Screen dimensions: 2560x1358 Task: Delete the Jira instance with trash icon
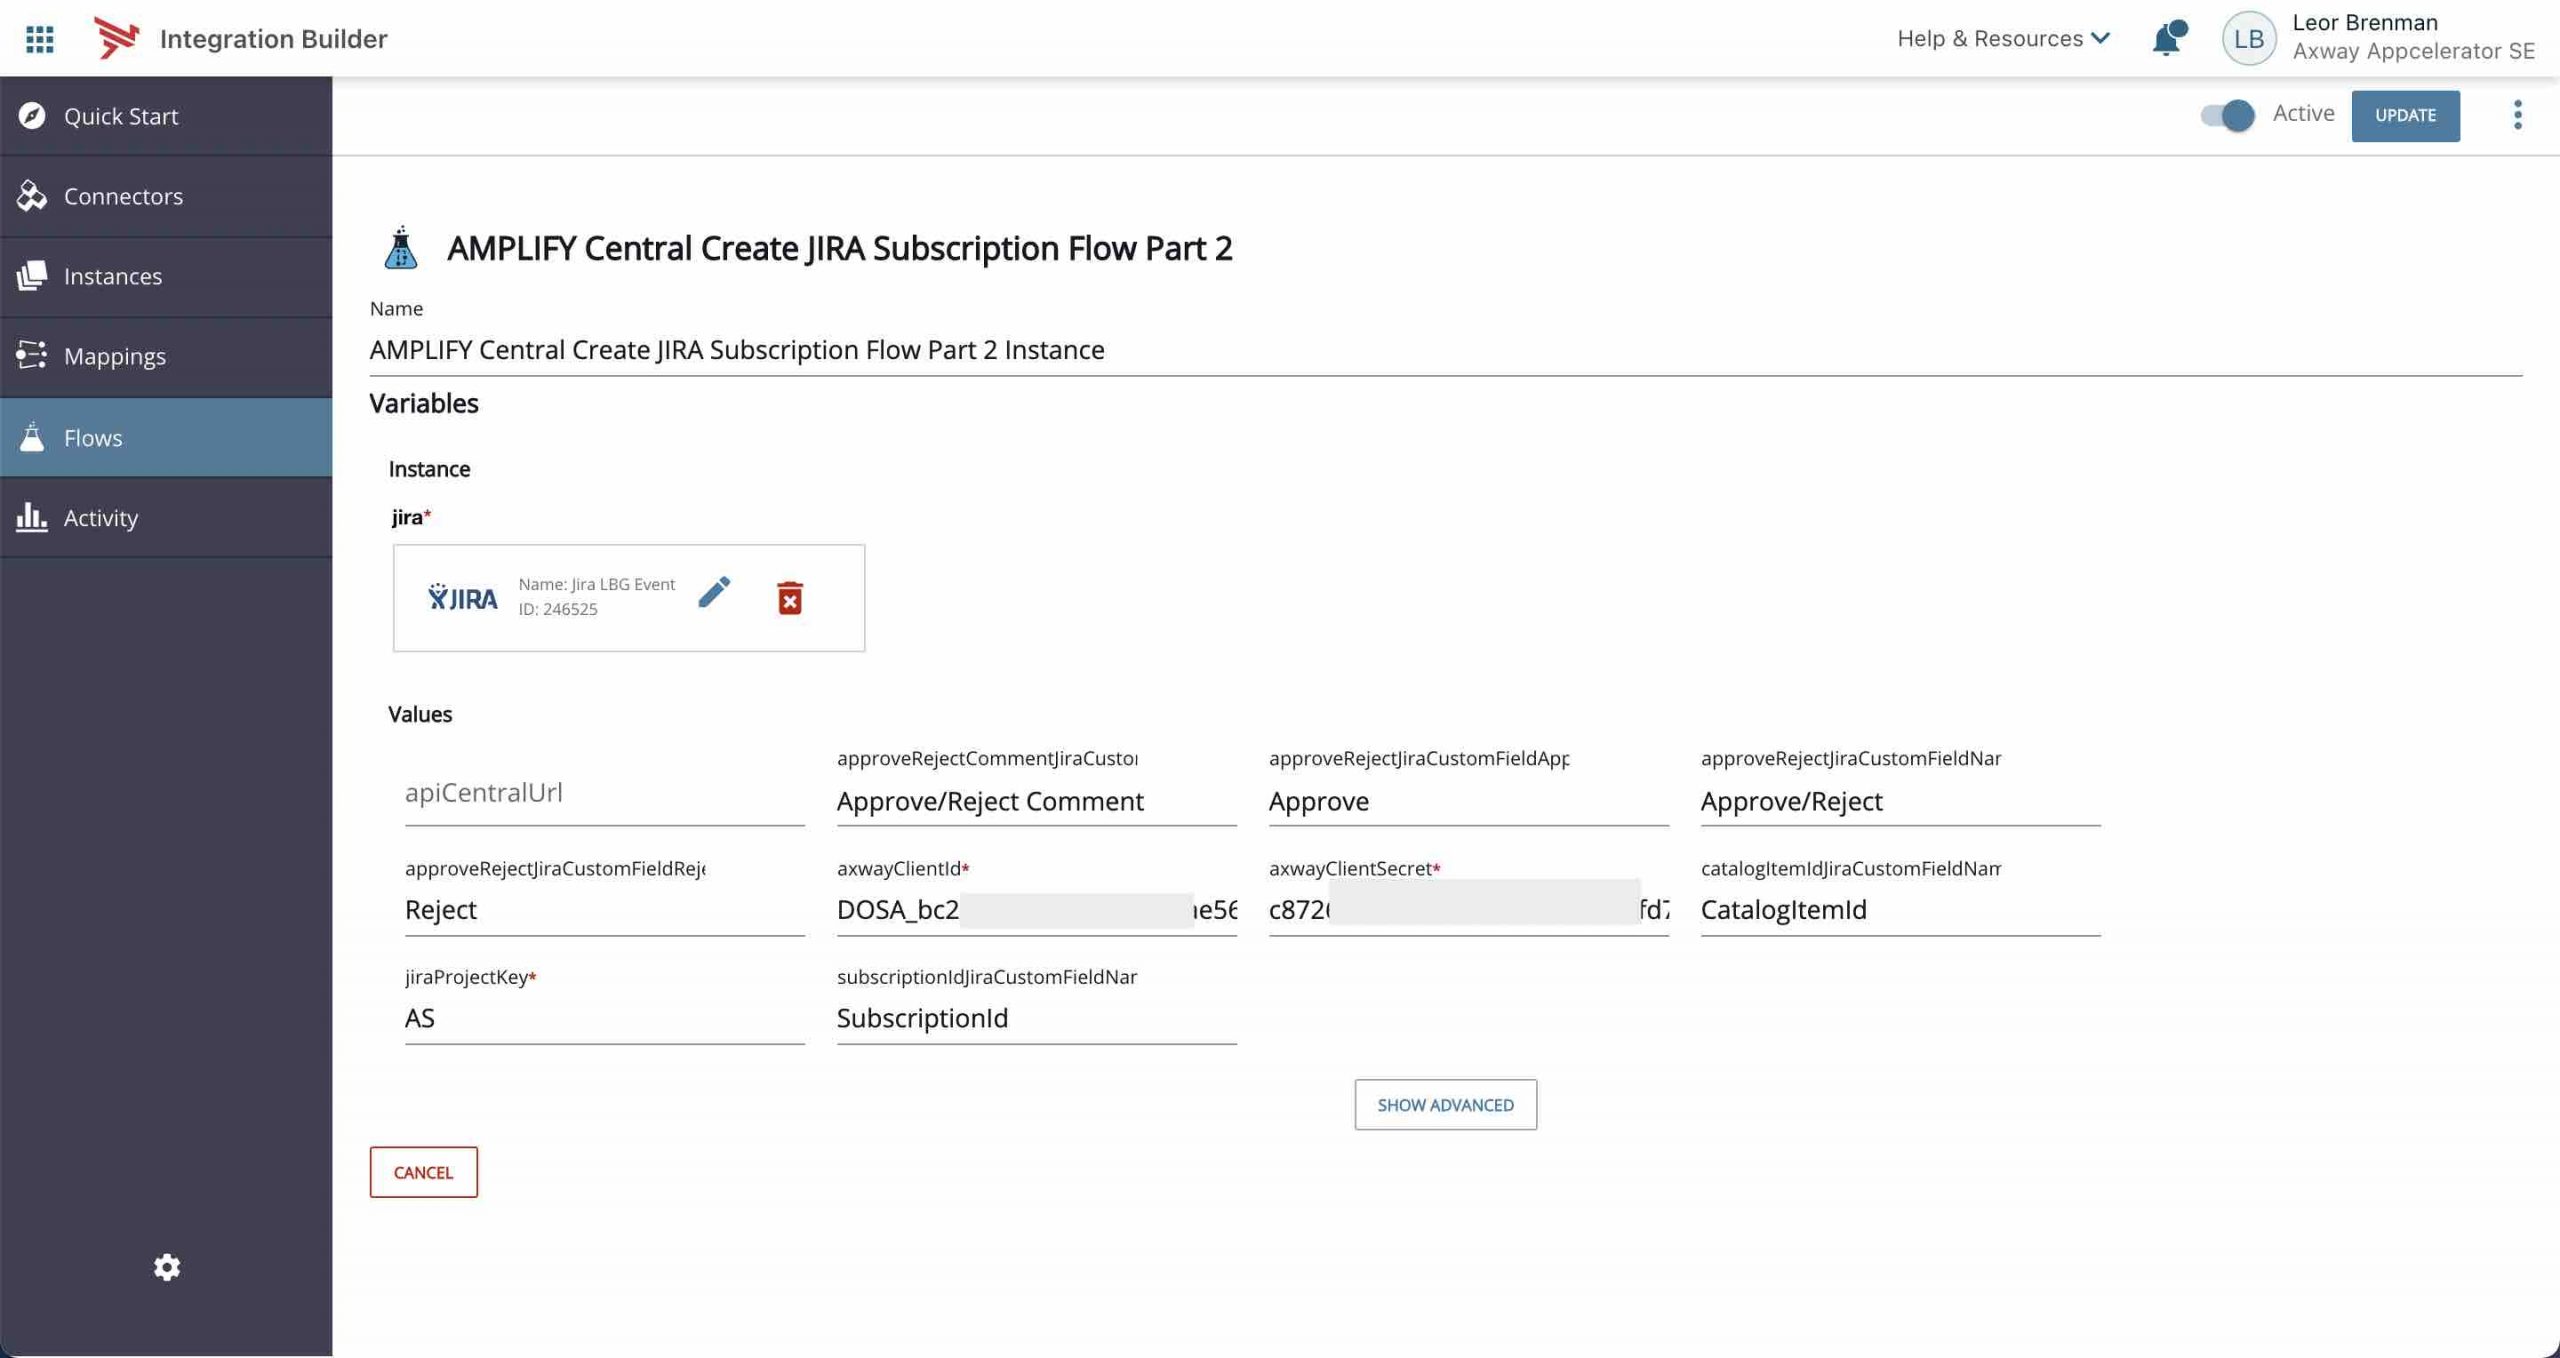789,598
